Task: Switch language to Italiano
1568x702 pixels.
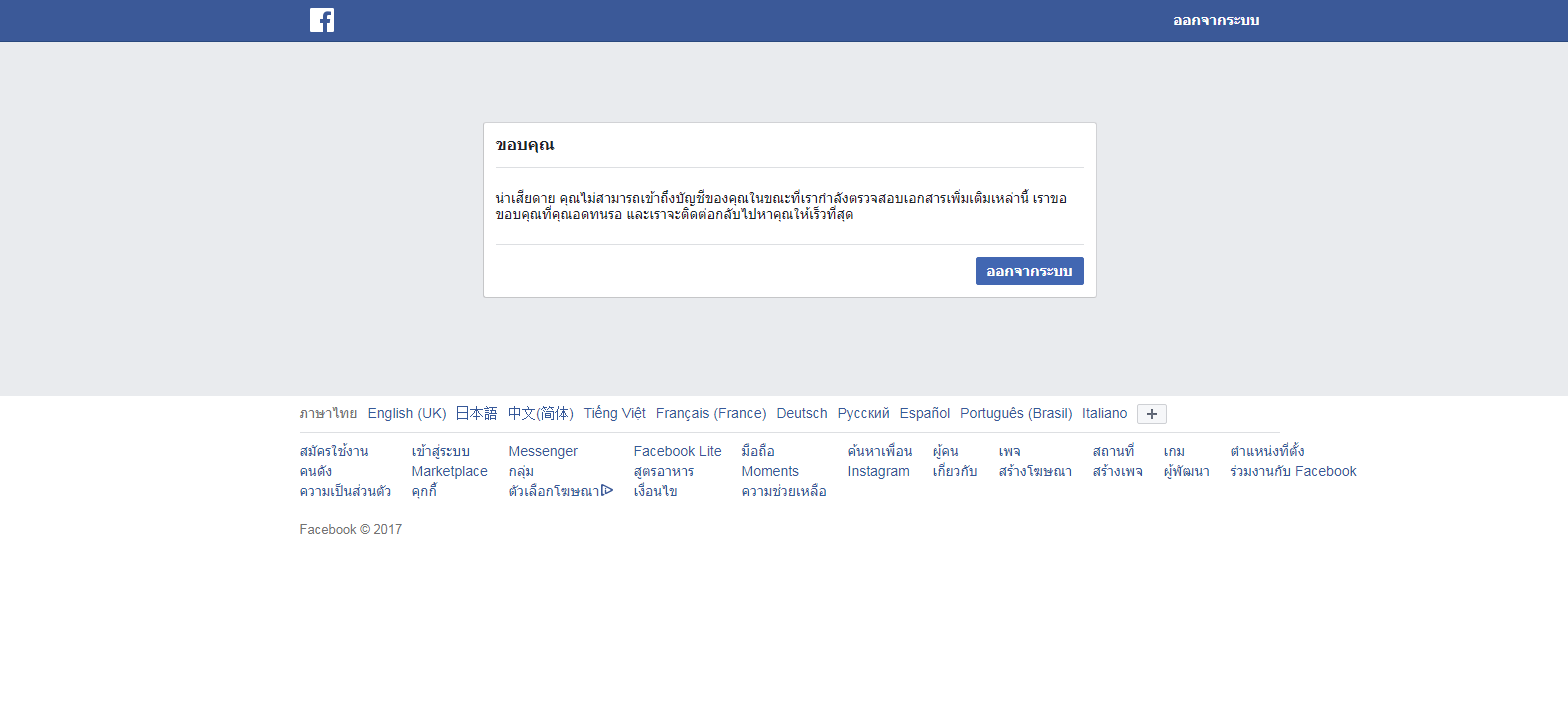Action: click(1104, 413)
